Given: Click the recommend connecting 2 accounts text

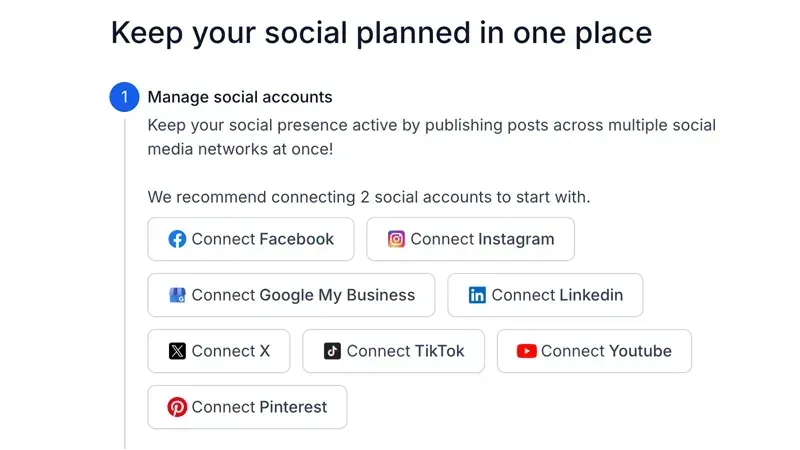Looking at the screenshot, I should pyautogui.click(x=369, y=197).
